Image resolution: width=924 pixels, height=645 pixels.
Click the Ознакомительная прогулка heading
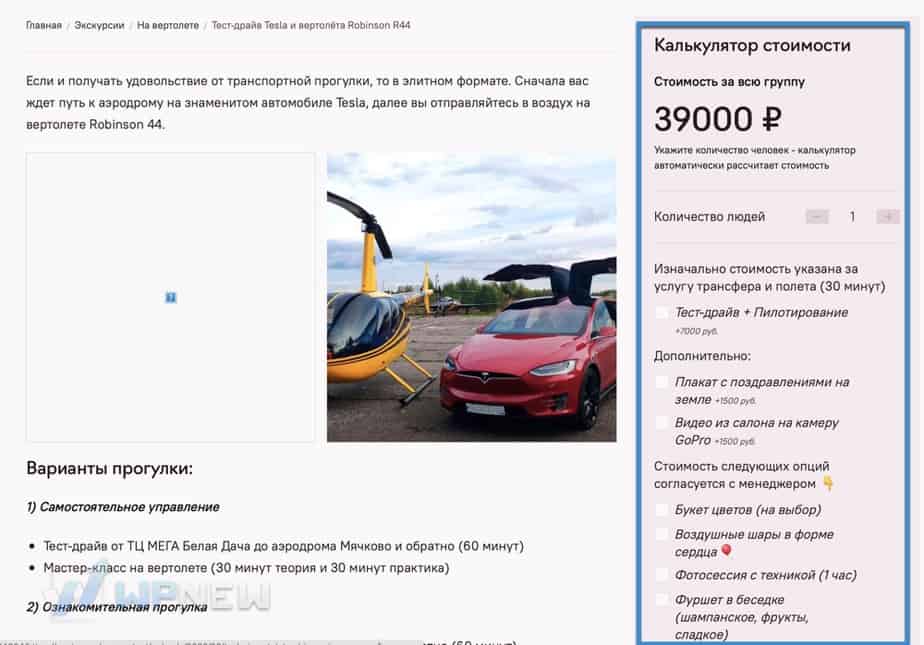[117, 607]
